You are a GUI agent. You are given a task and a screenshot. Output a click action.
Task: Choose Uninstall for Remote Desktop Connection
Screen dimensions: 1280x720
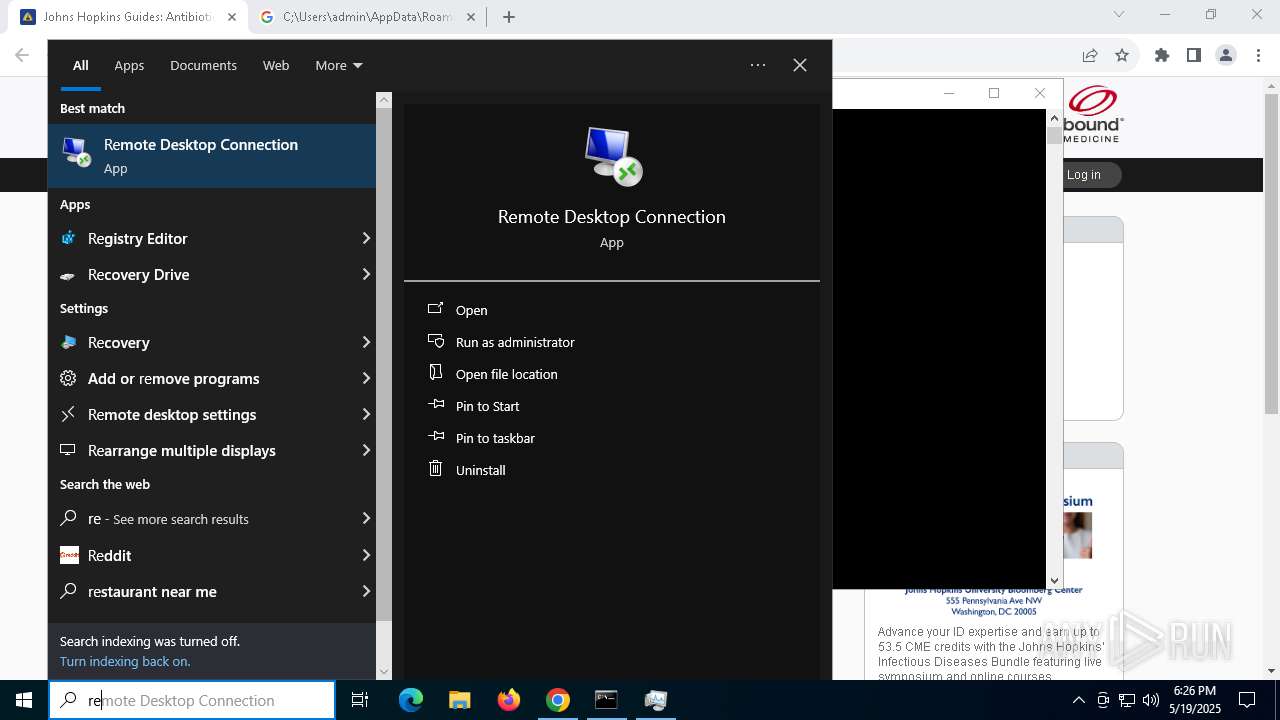[x=481, y=470]
